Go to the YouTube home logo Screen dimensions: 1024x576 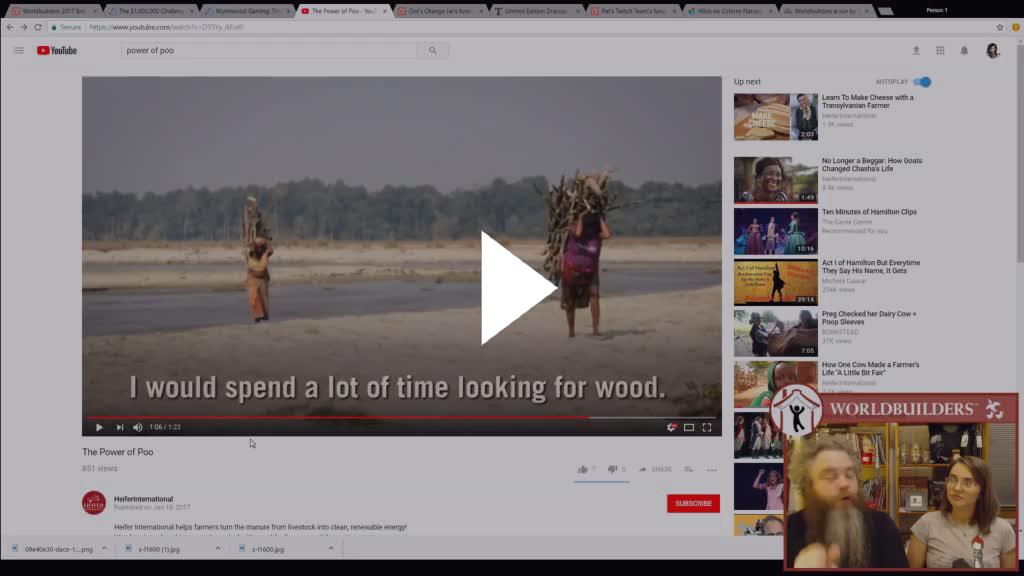click(x=57, y=50)
